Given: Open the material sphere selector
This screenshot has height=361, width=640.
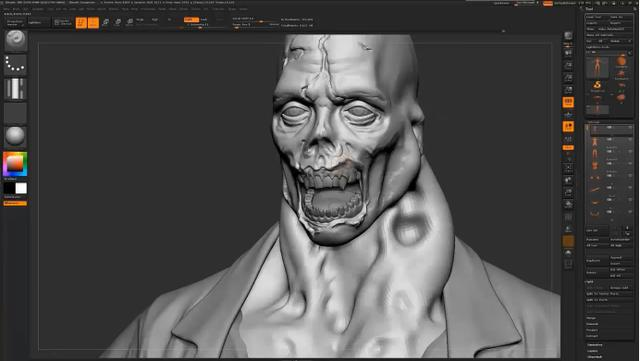Looking at the screenshot, I should pyautogui.click(x=16, y=136).
